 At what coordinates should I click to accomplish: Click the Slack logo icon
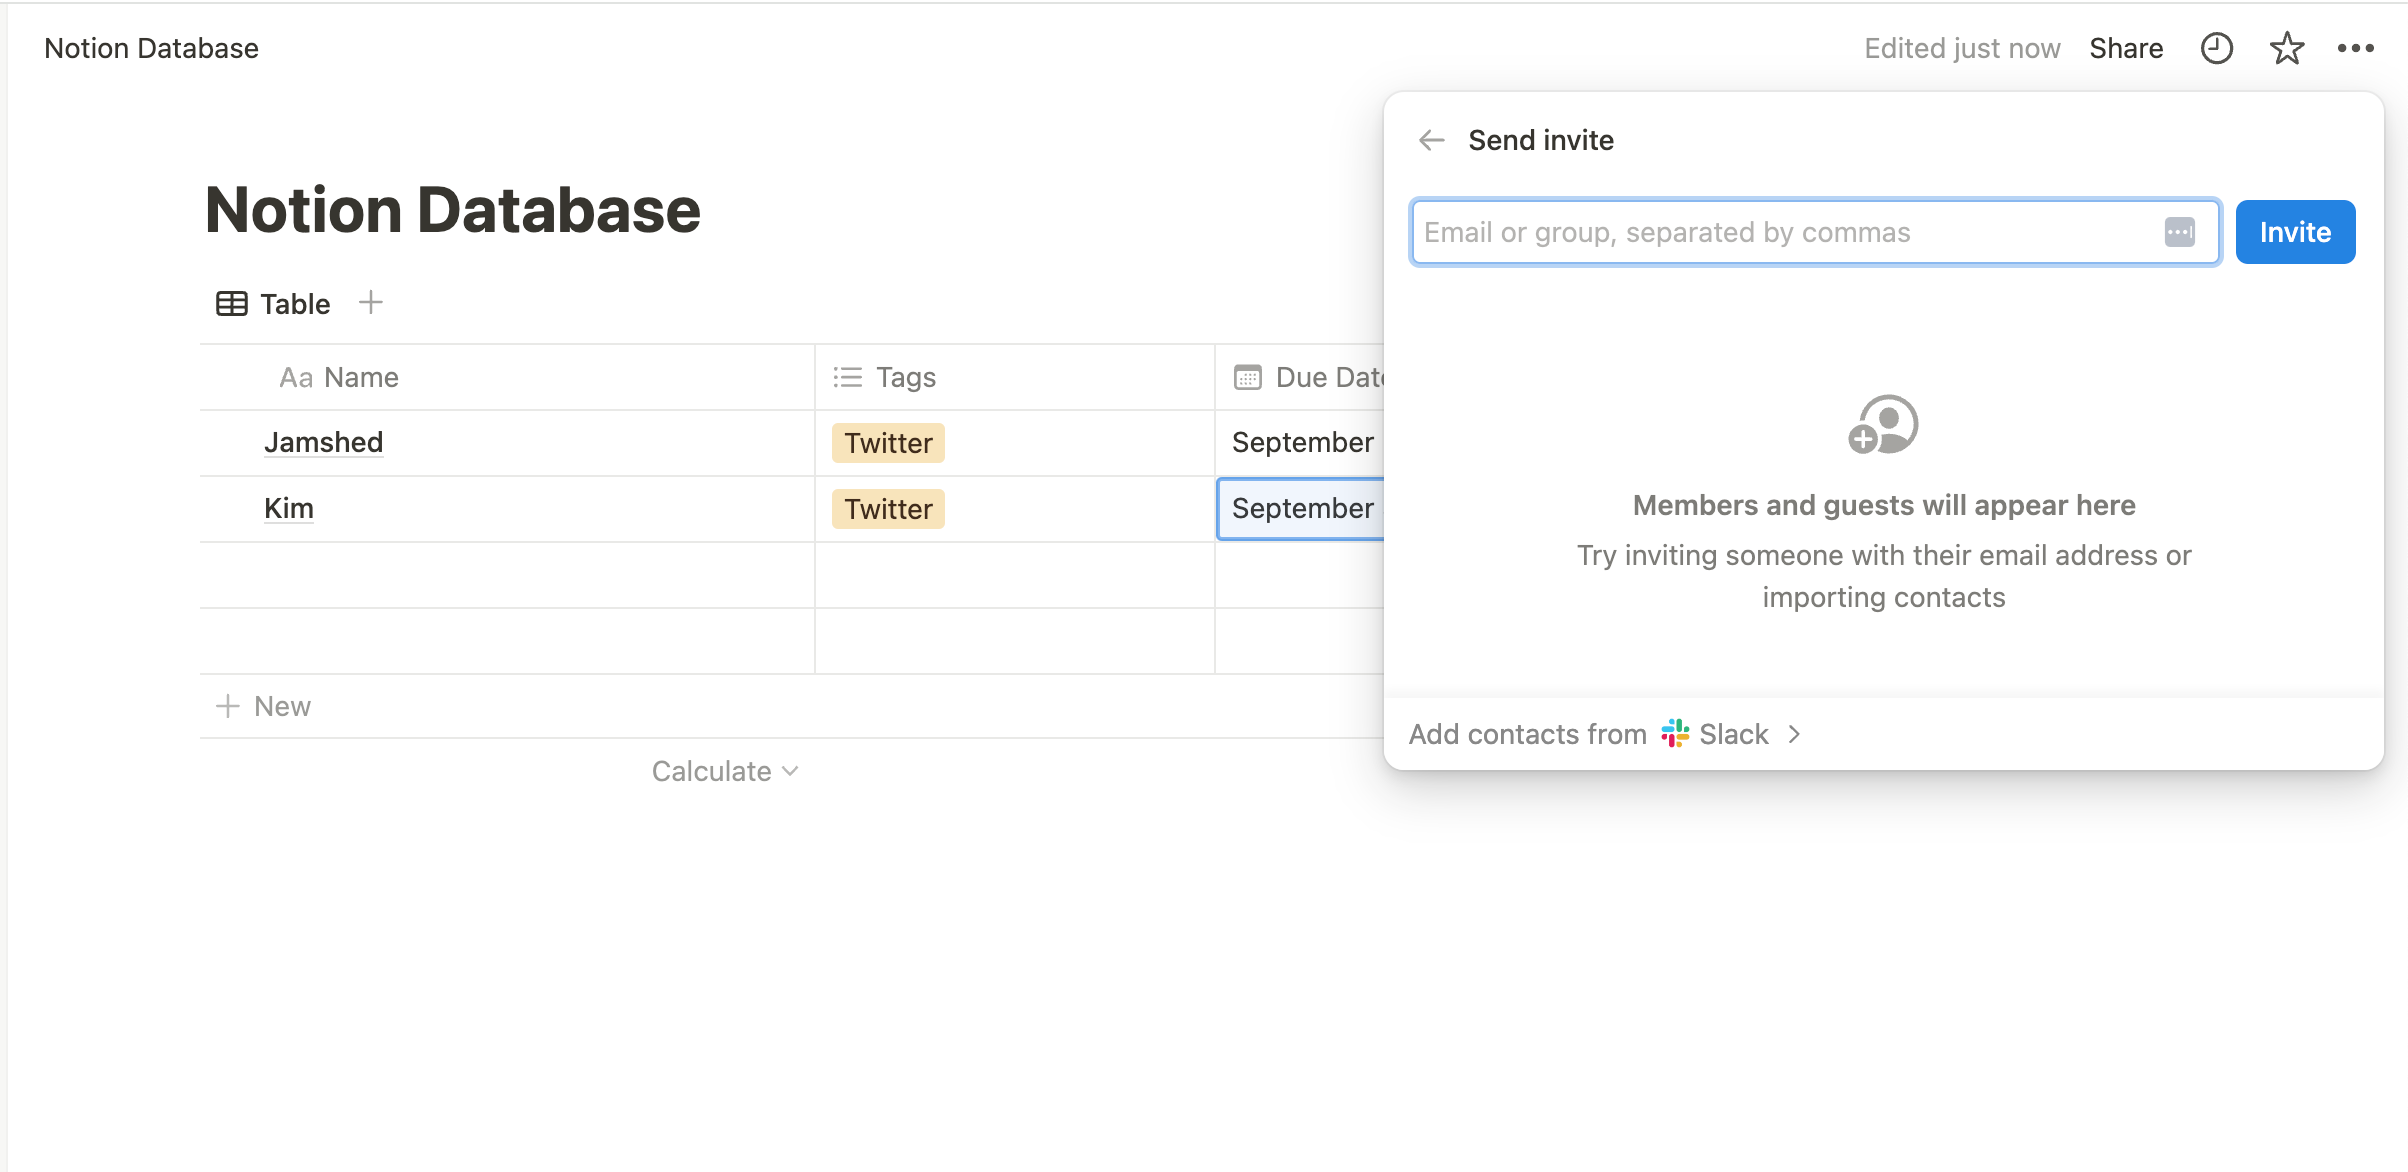click(x=1675, y=734)
